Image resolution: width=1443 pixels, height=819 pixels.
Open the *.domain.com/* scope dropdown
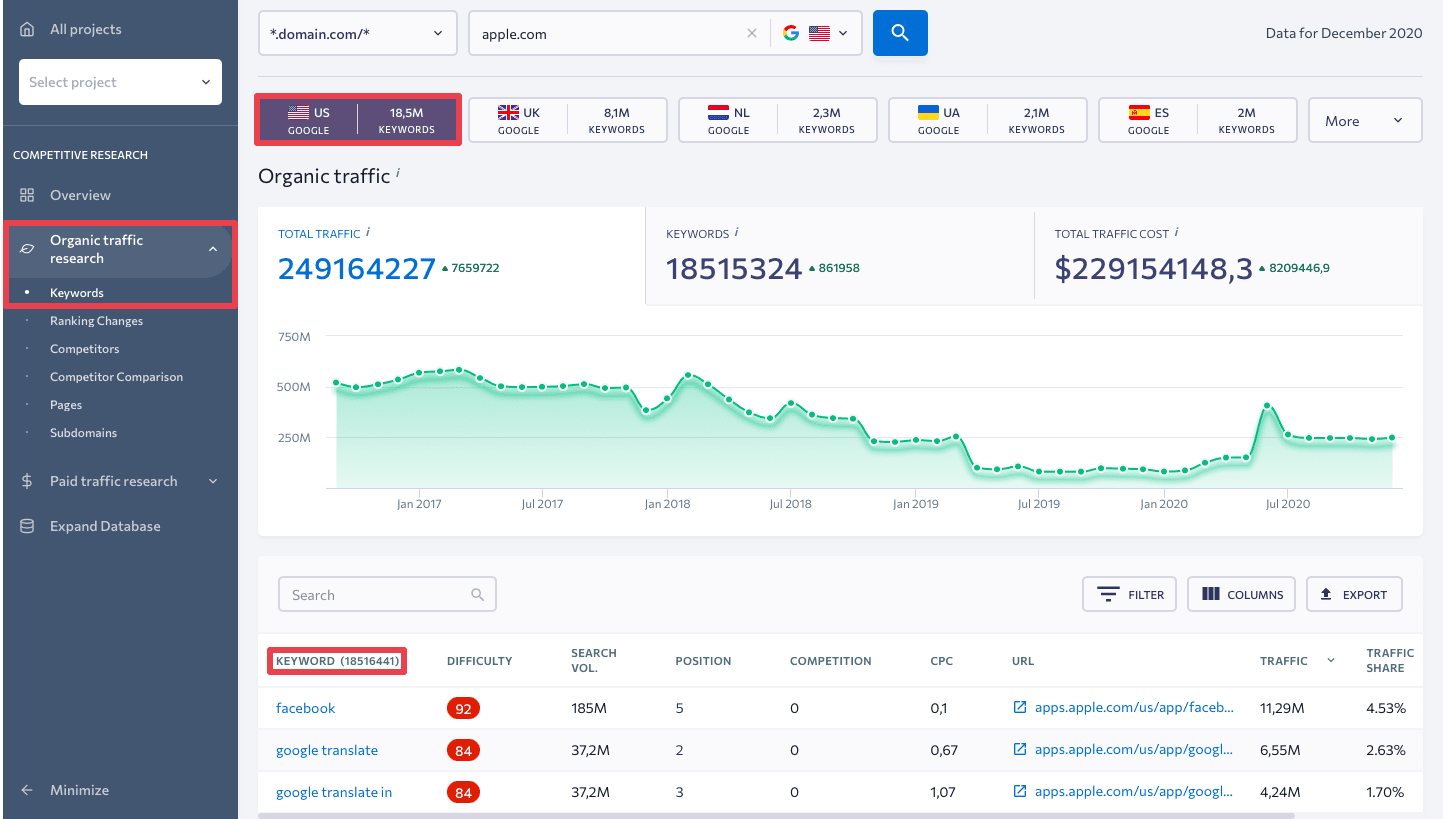click(x=358, y=33)
